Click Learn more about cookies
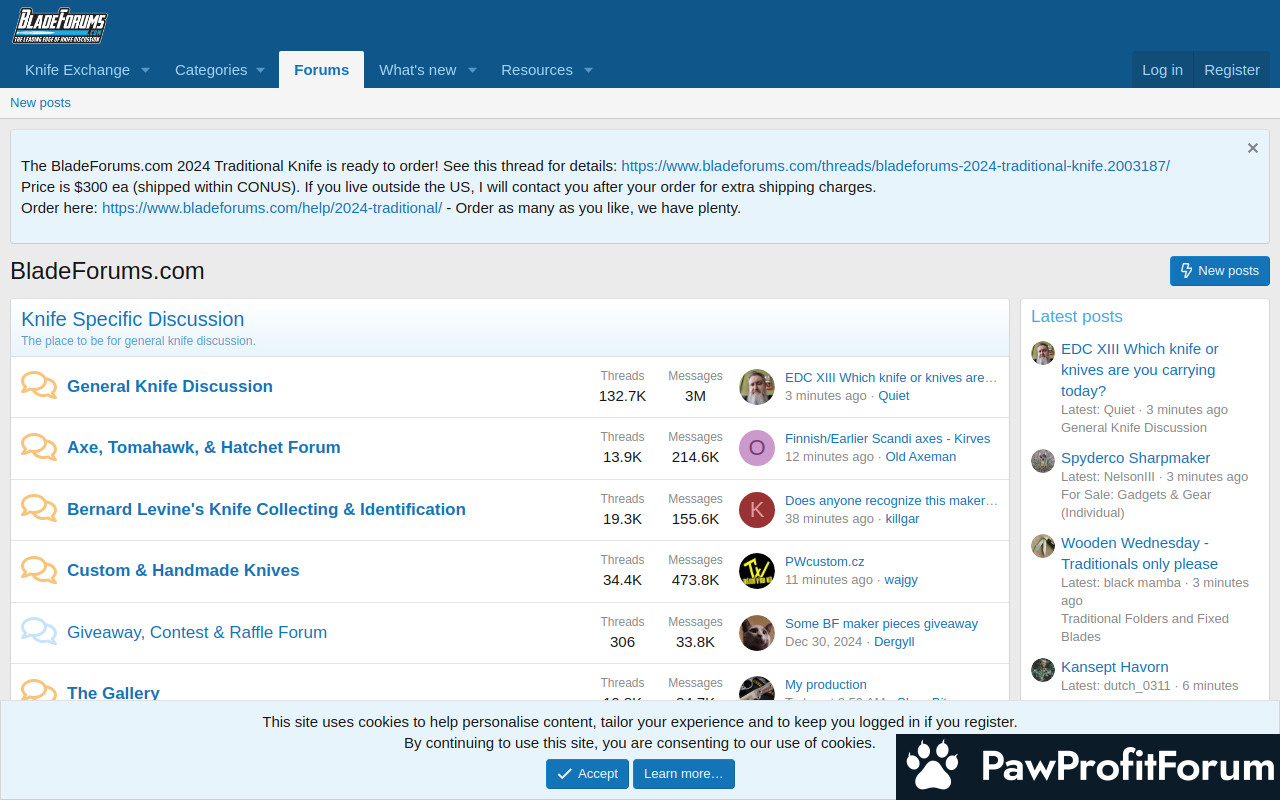1280x800 pixels. [x=683, y=774]
